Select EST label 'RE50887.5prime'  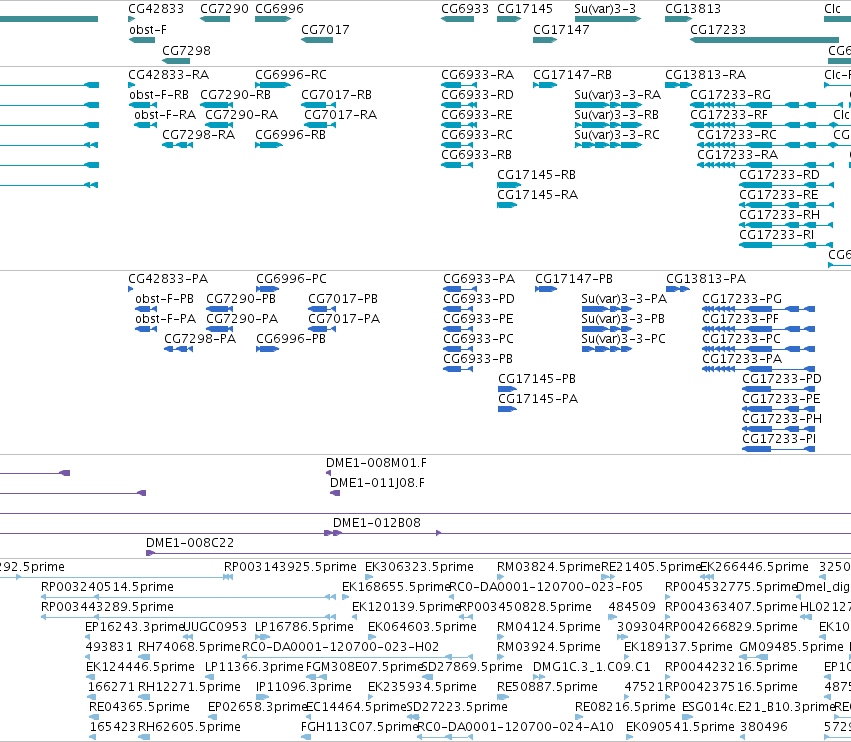coord(547,687)
